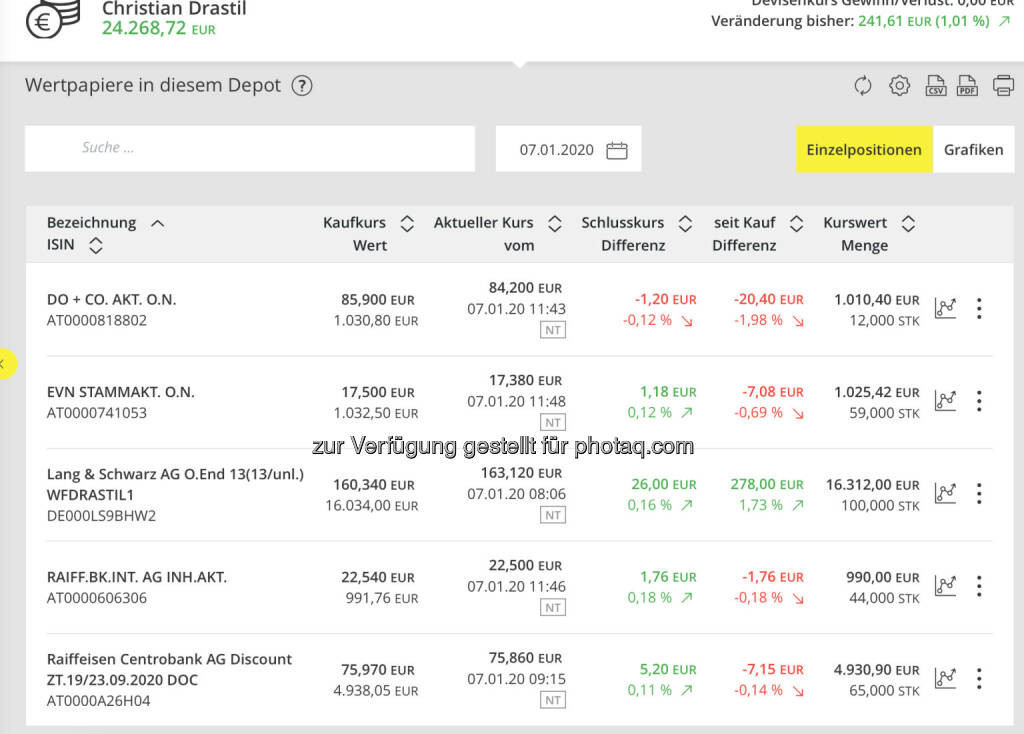
Task: Export the depot as CSV
Action: pos(935,86)
